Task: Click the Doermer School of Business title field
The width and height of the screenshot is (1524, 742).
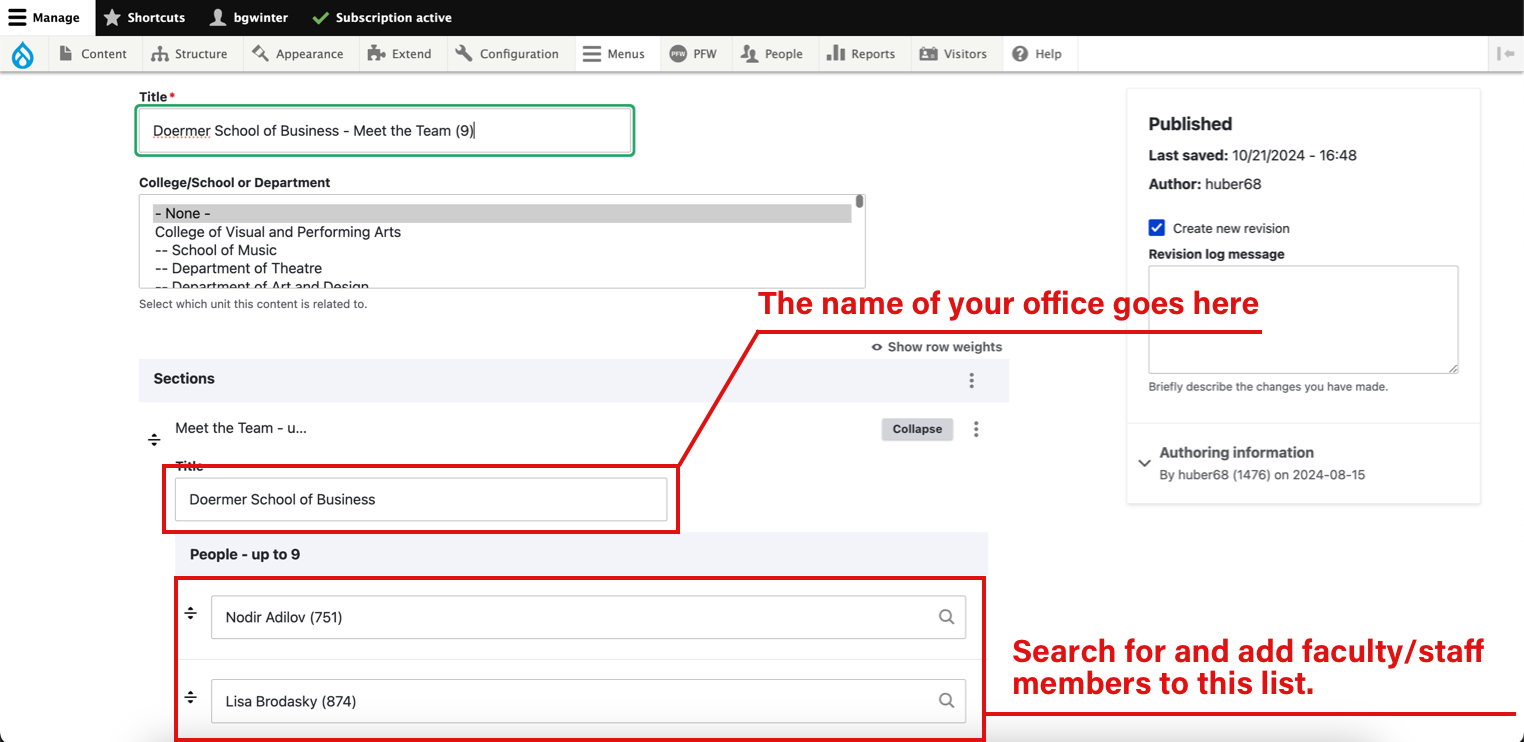Action: (421, 499)
